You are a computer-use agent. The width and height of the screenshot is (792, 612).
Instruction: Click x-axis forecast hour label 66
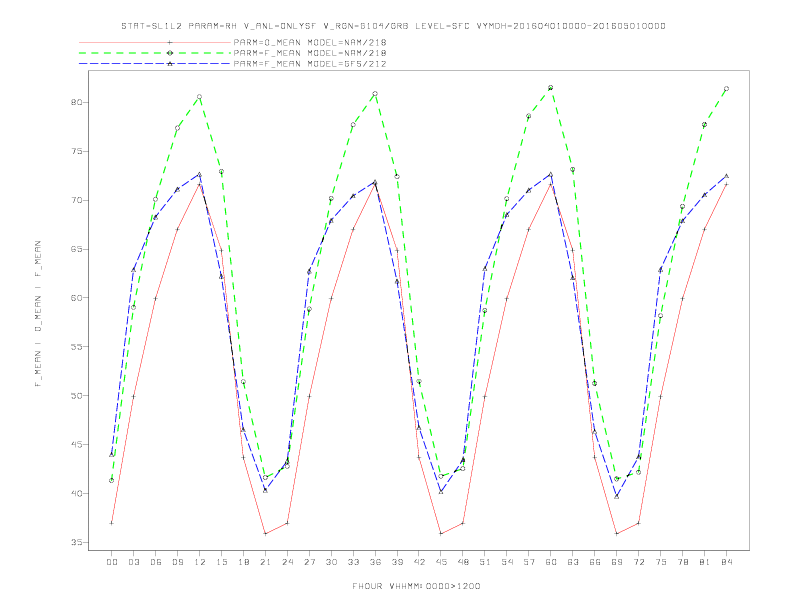595,562
